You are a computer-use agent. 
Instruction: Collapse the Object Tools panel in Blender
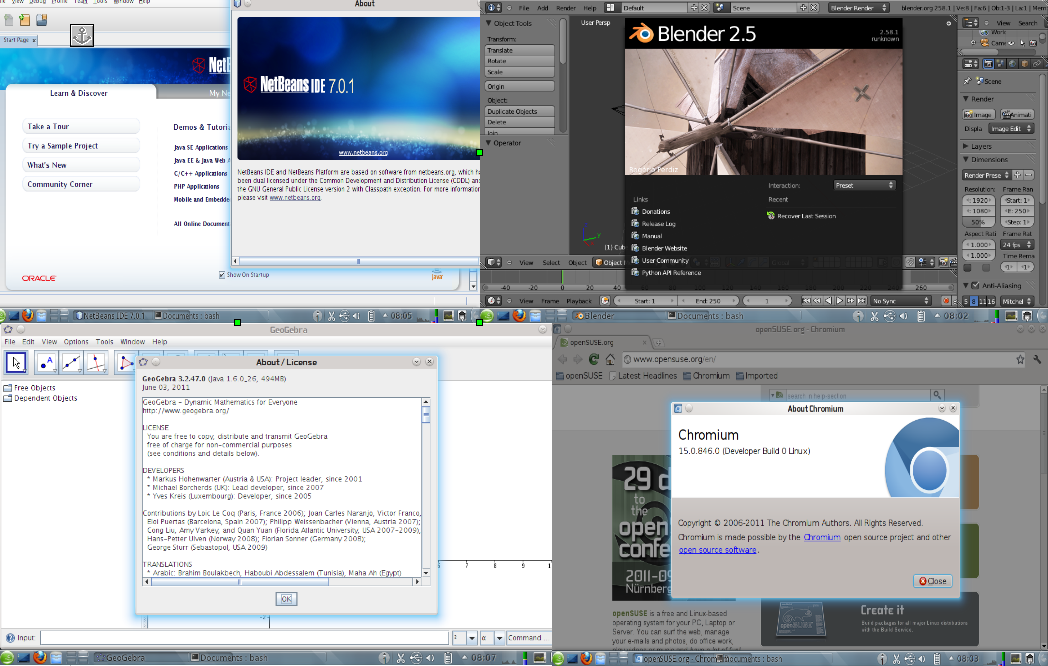[489, 23]
